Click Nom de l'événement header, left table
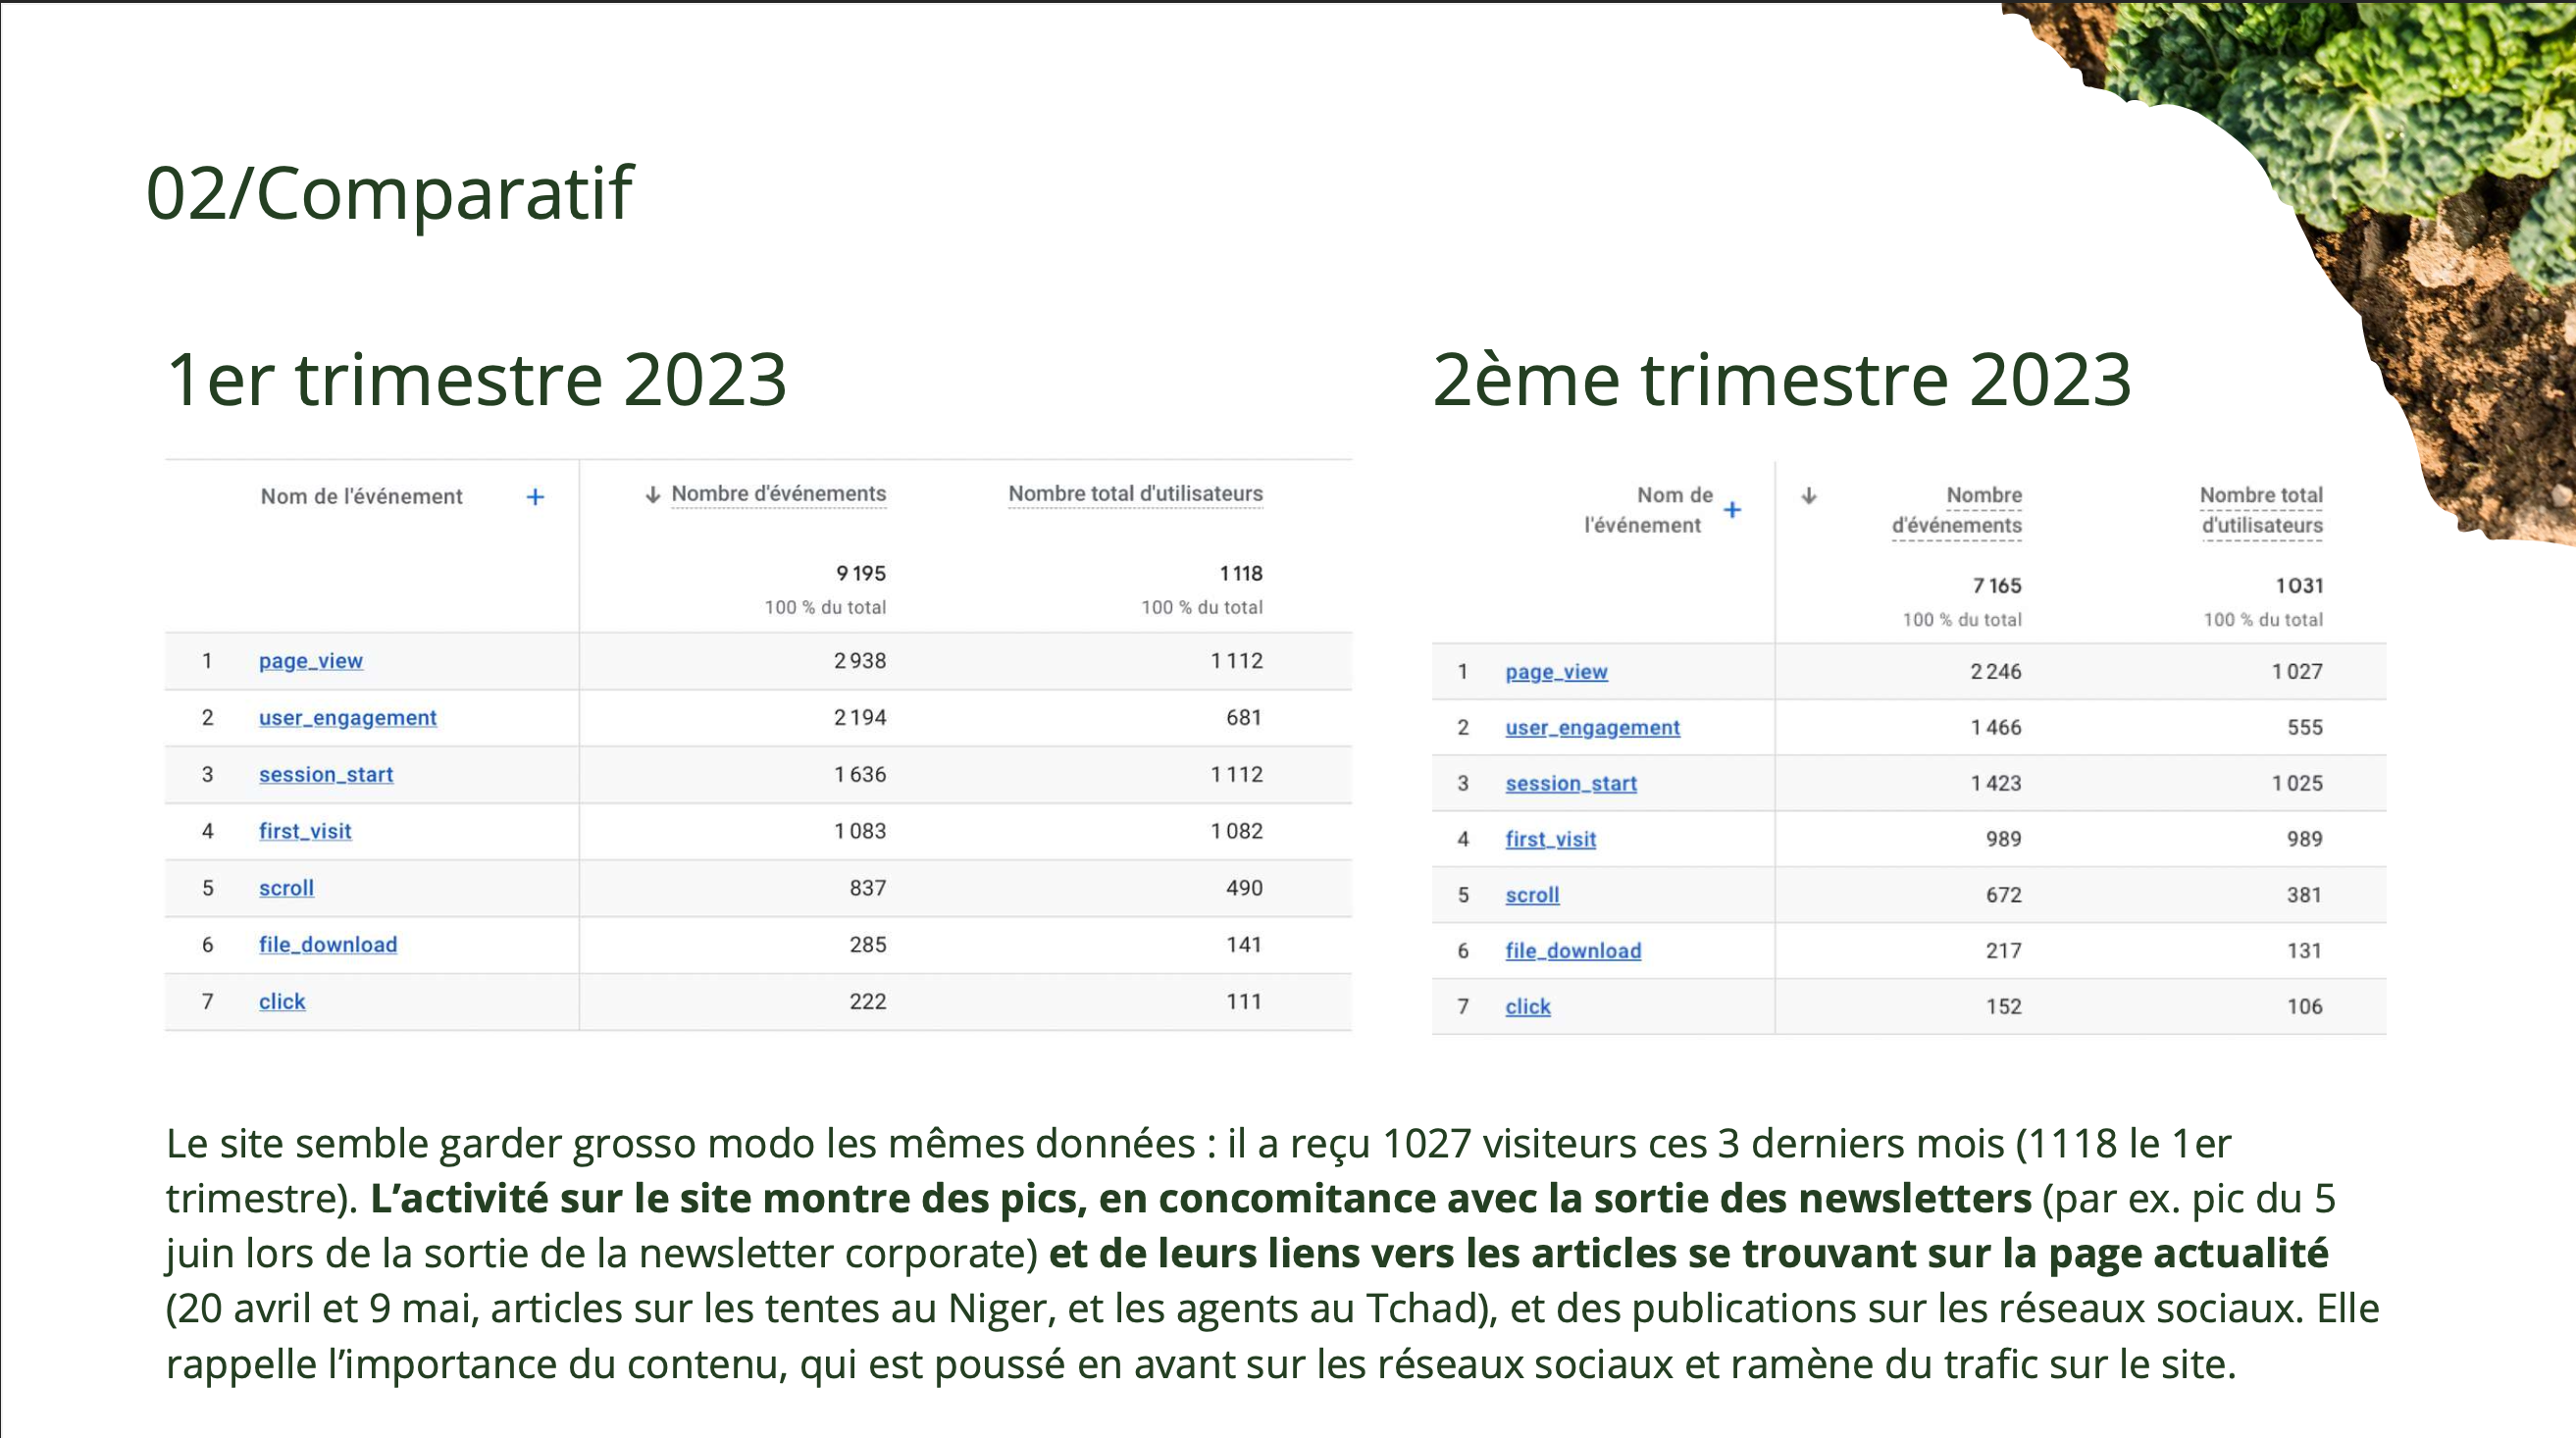Image resolution: width=2576 pixels, height=1438 pixels. [x=361, y=497]
